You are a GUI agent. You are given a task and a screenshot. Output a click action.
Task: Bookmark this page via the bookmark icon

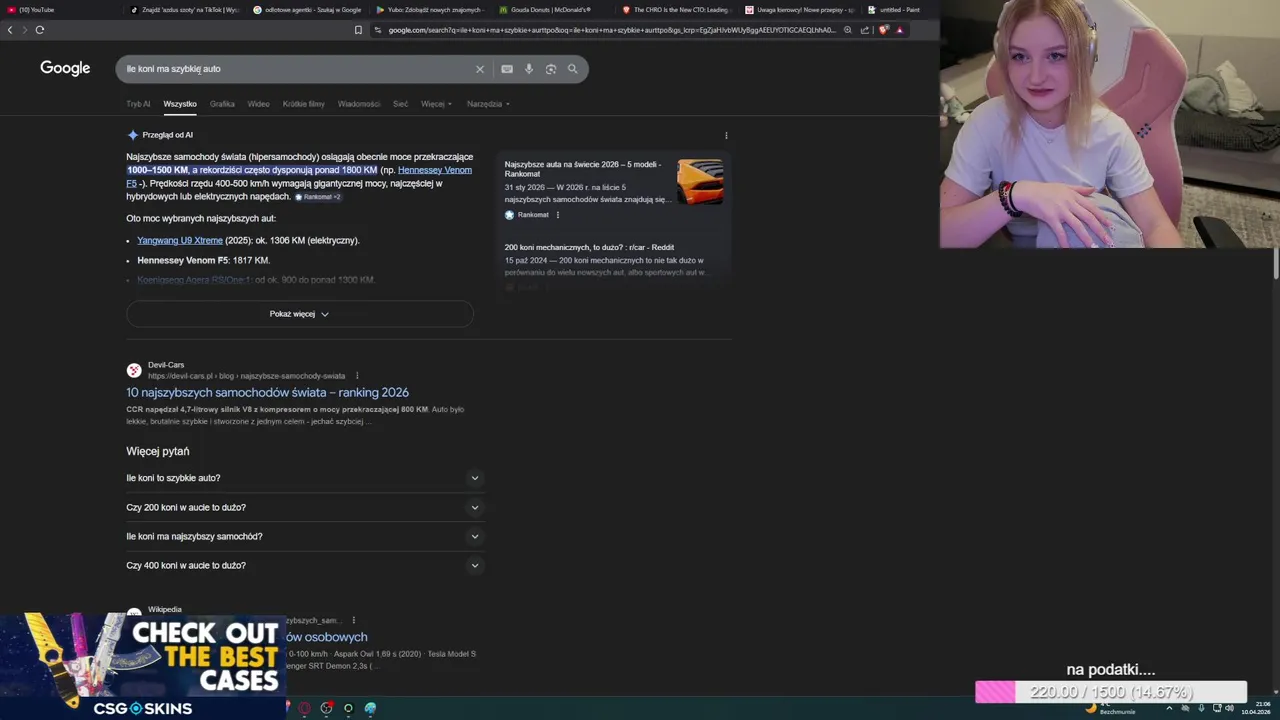358,30
